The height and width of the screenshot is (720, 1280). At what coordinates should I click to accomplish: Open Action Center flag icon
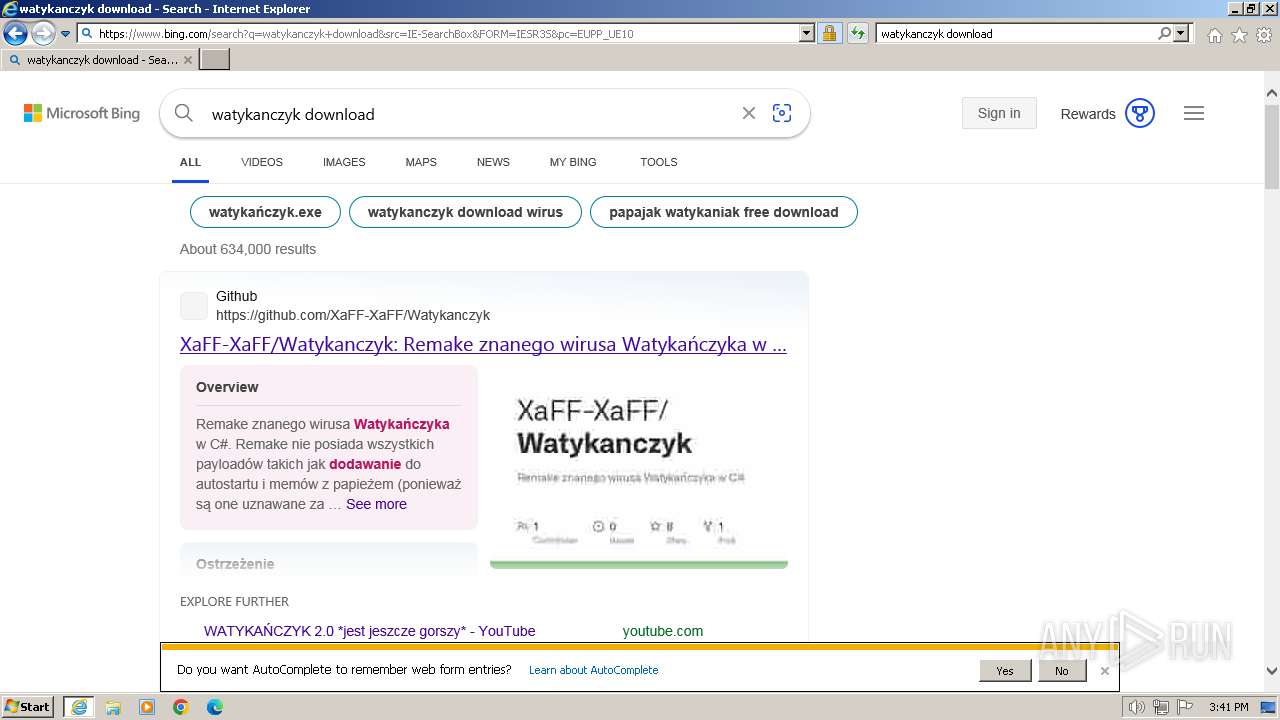tap(1185, 707)
